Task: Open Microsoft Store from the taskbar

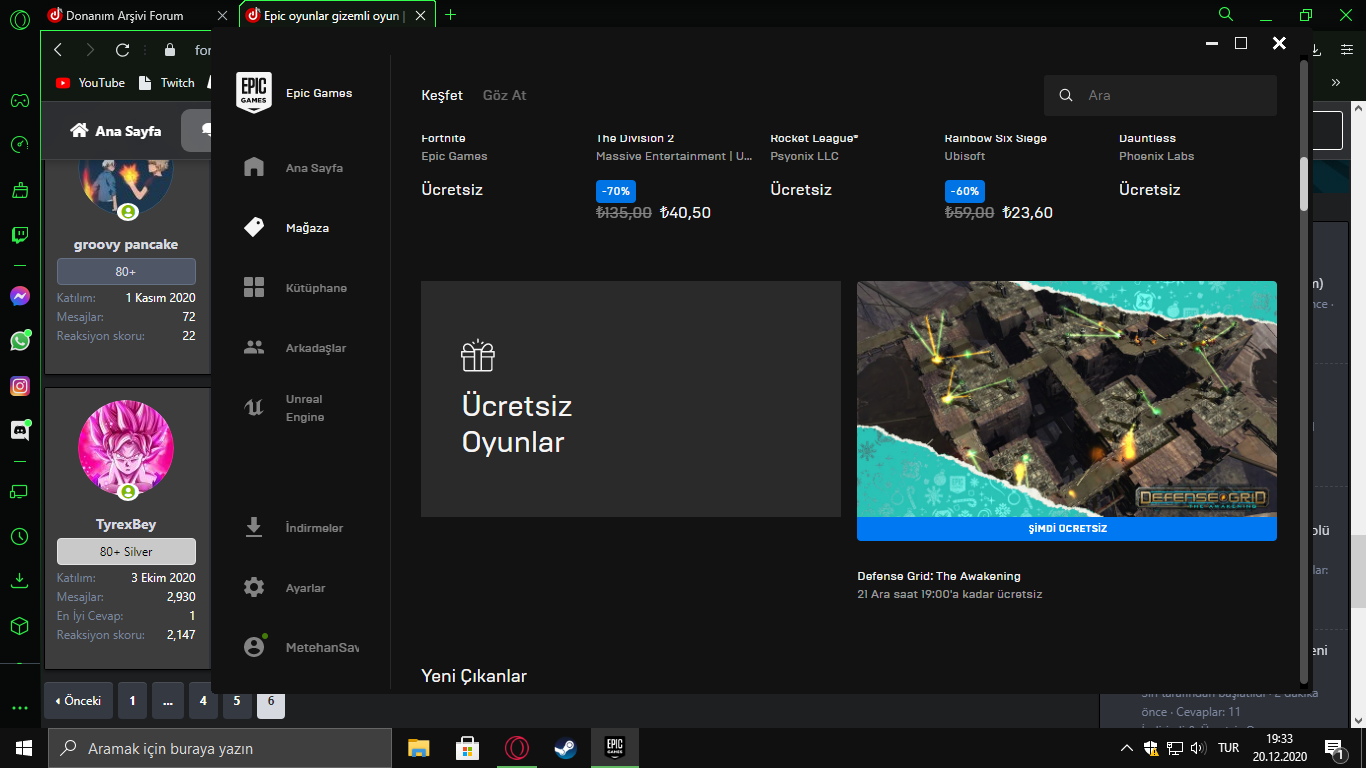Action: click(467, 748)
